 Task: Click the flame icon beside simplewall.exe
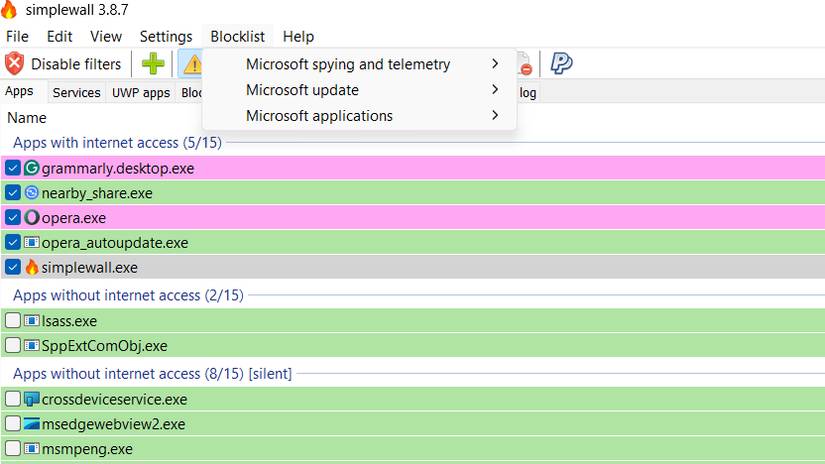pyautogui.click(x=32, y=267)
